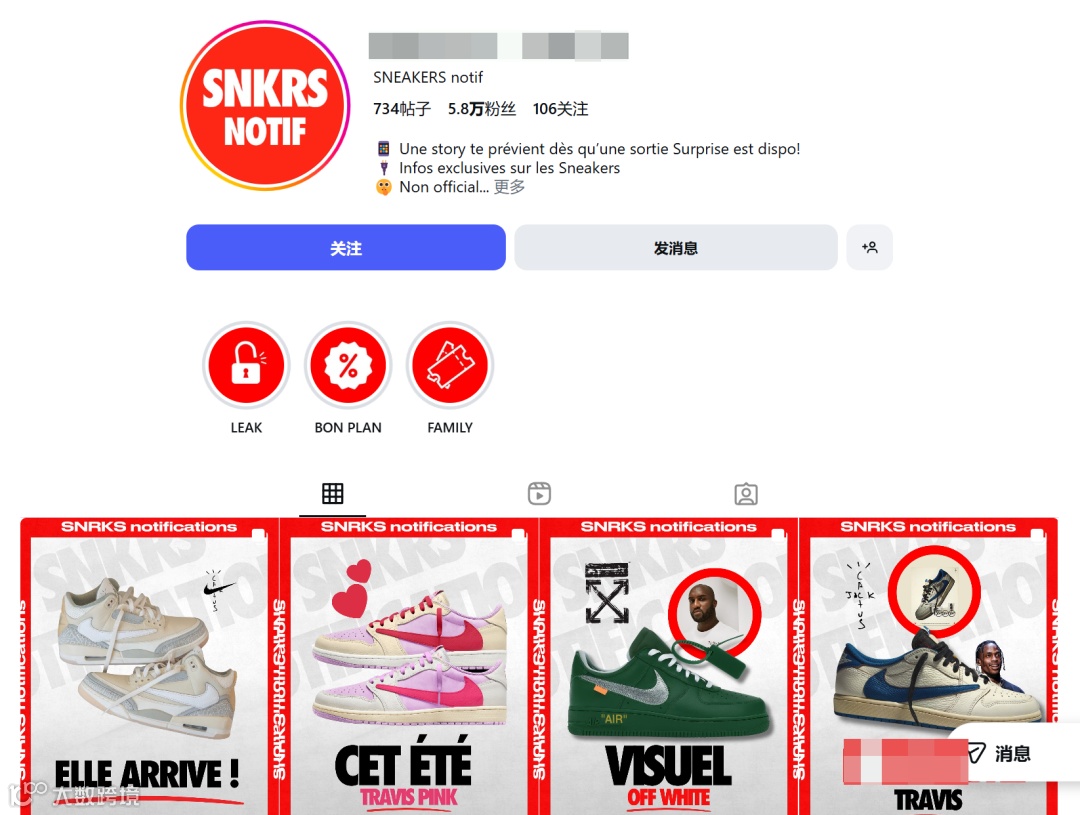Click the SNKRS NOTIF profile picture
Viewport: 1080px width, 815px height.
[x=265, y=105]
